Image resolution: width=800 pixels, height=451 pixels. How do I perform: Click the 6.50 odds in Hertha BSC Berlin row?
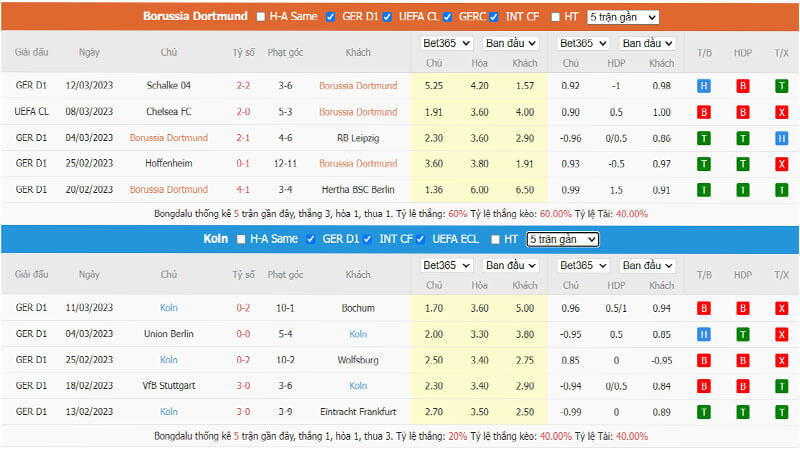click(524, 190)
